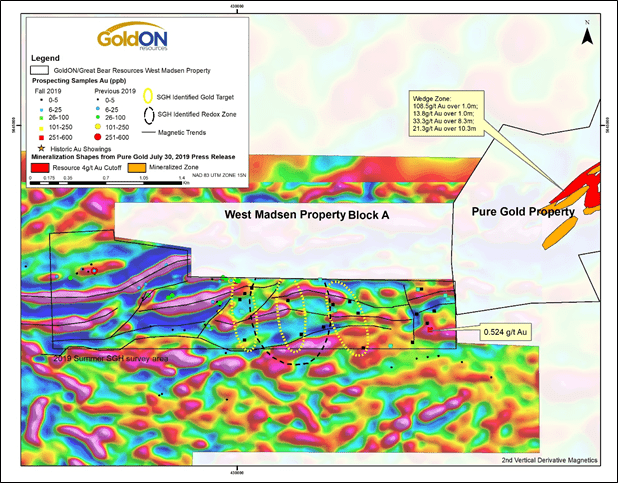Click the white property boundary rectangle in legend

tap(40, 70)
